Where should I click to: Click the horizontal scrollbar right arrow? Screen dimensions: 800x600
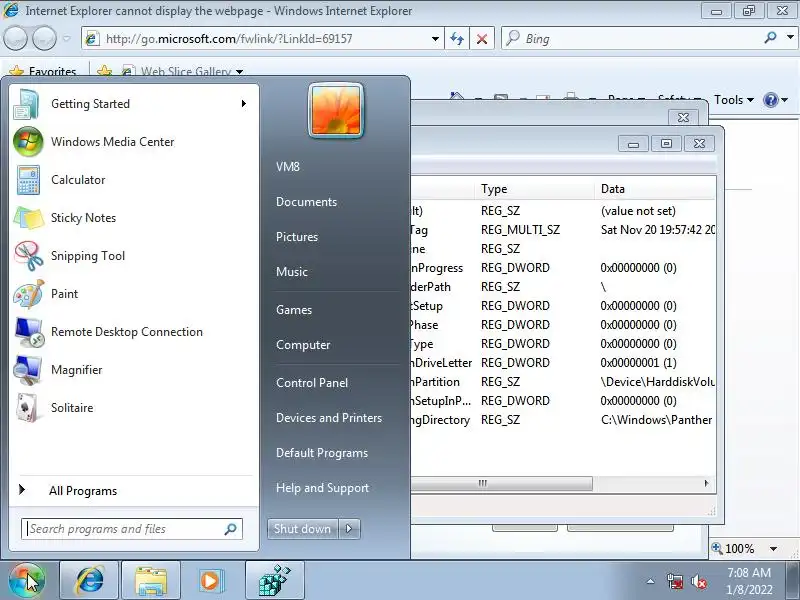pyautogui.click(x=707, y=483)
